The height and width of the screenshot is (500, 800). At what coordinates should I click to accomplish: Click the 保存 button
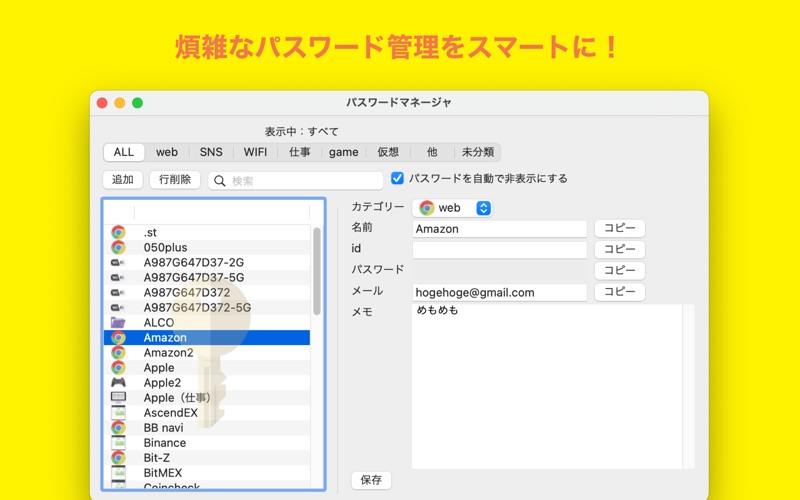pos(371,480)
